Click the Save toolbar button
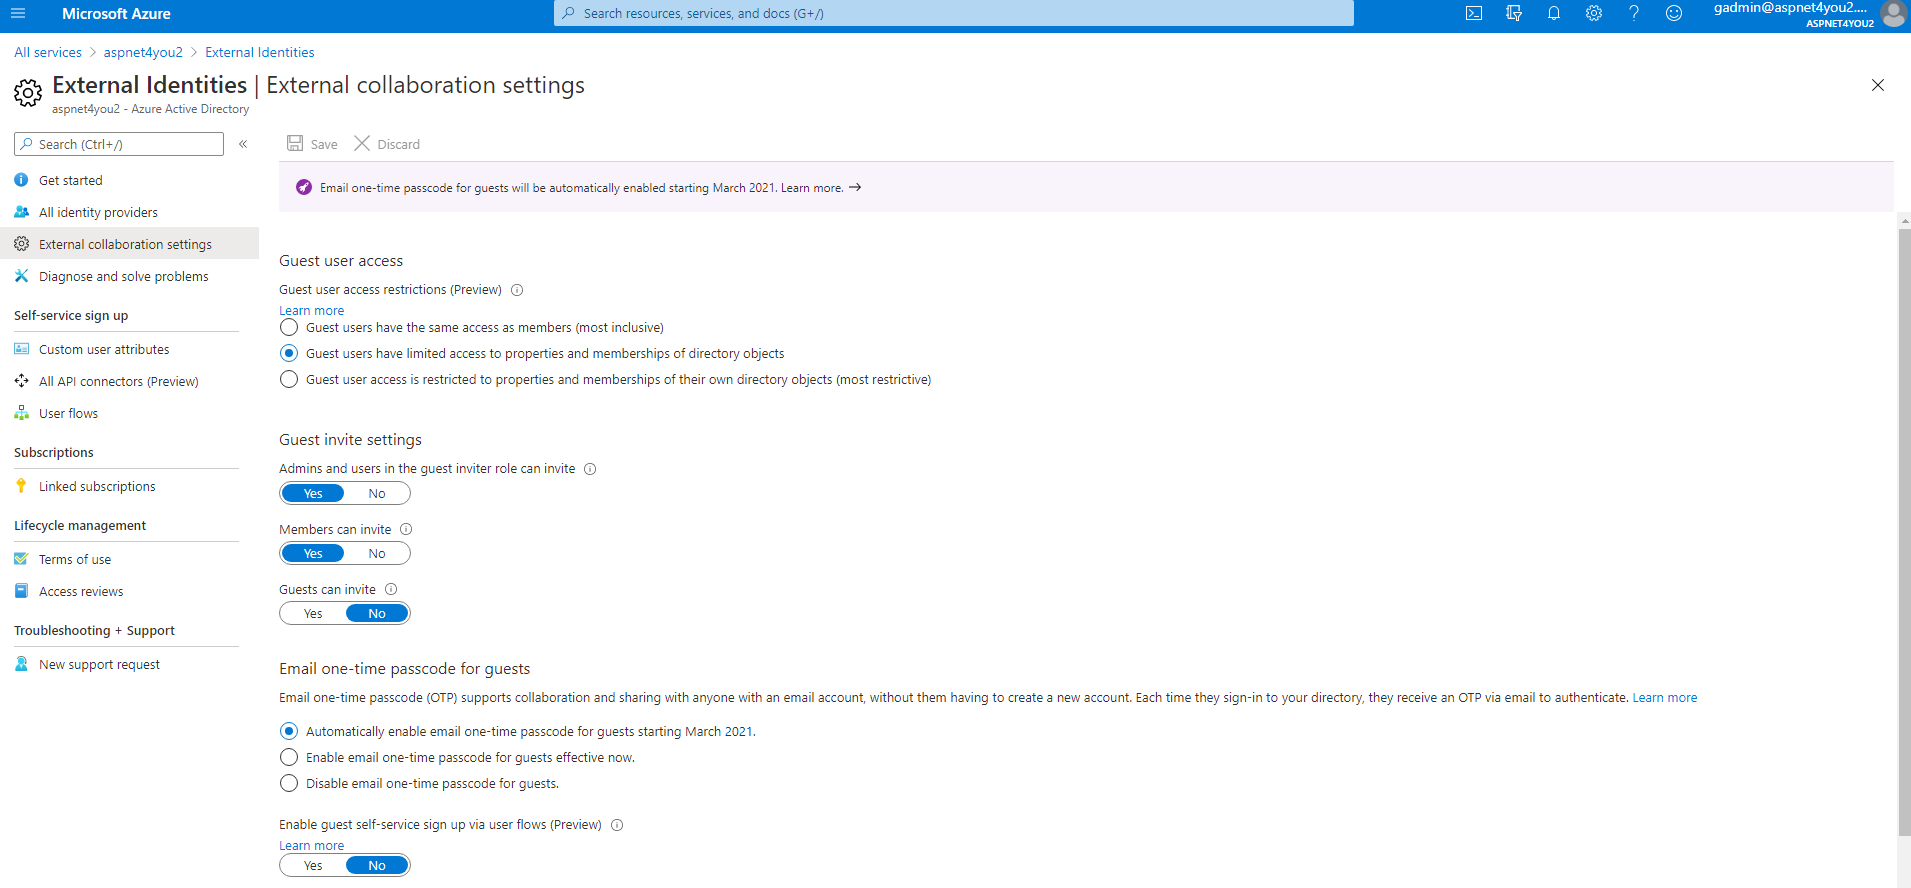The width and height of the screenshot is (1911, 888). pos(312,144)
